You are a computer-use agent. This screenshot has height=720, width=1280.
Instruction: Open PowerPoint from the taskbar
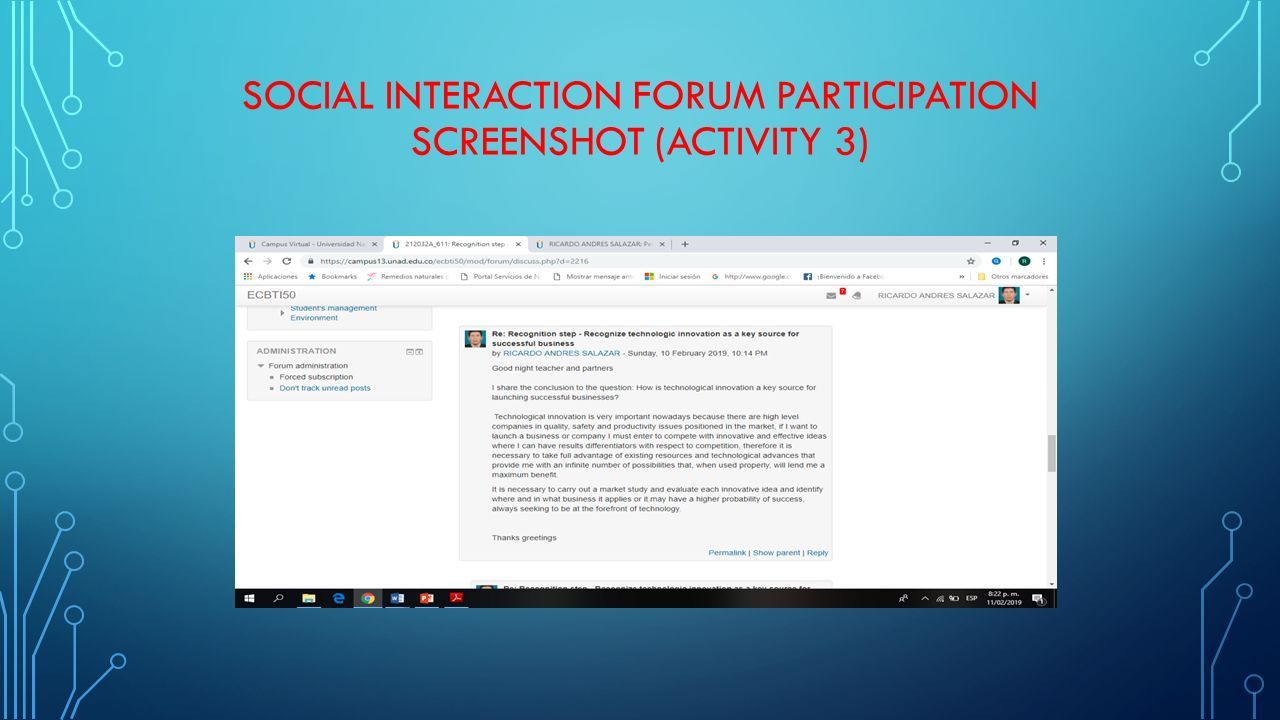click(x=426, y=599)
